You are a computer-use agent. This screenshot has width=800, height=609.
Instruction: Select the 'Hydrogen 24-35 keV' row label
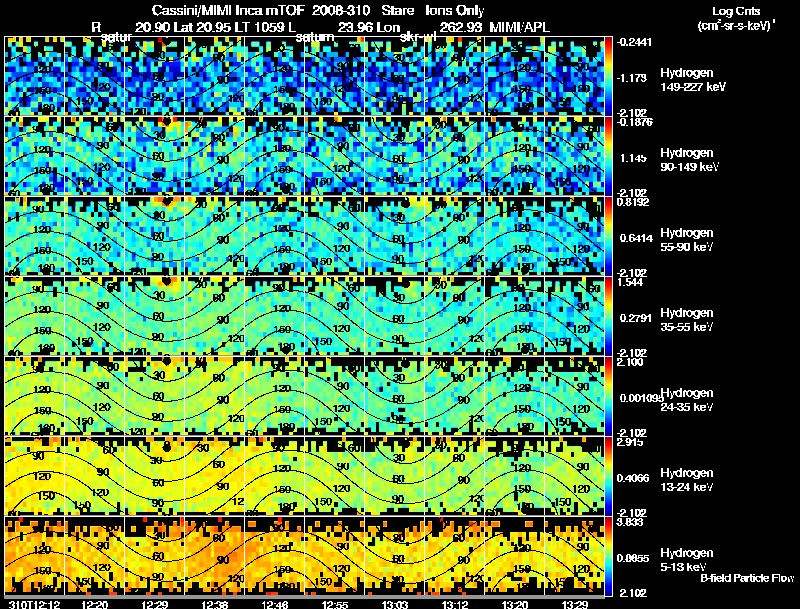(687, 400)
